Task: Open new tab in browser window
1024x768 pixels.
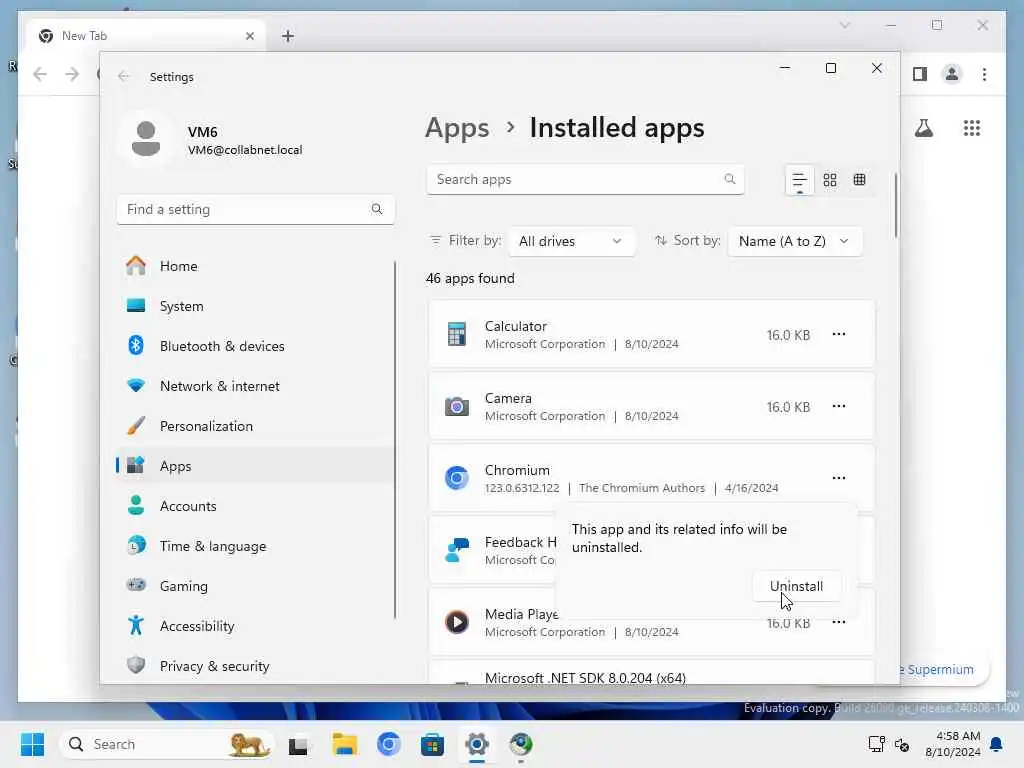Action: click(287, 36)
